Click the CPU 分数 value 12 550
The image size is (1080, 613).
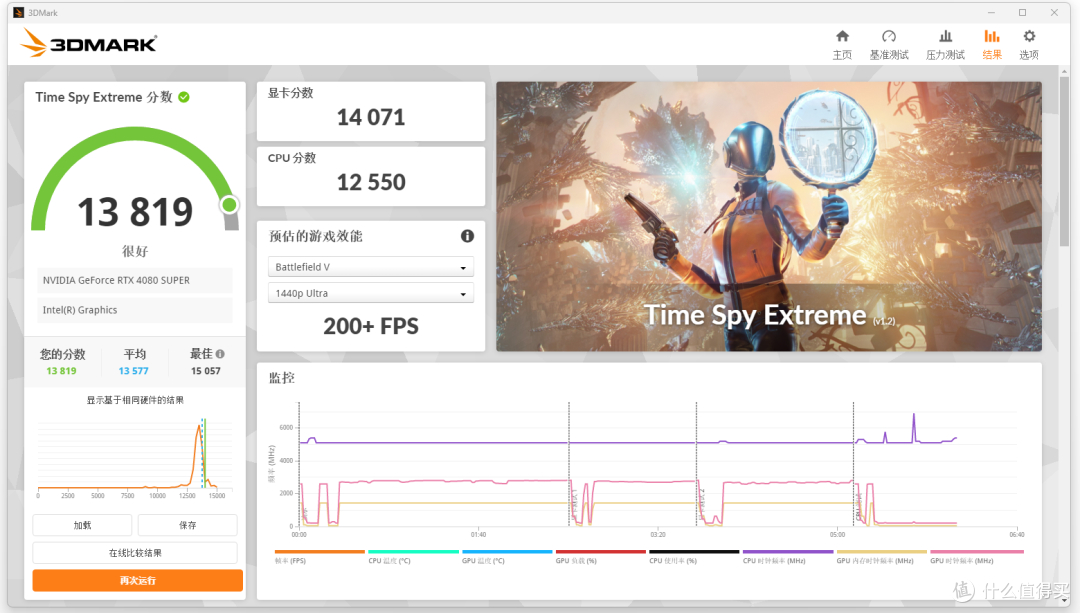coord(371,183)
